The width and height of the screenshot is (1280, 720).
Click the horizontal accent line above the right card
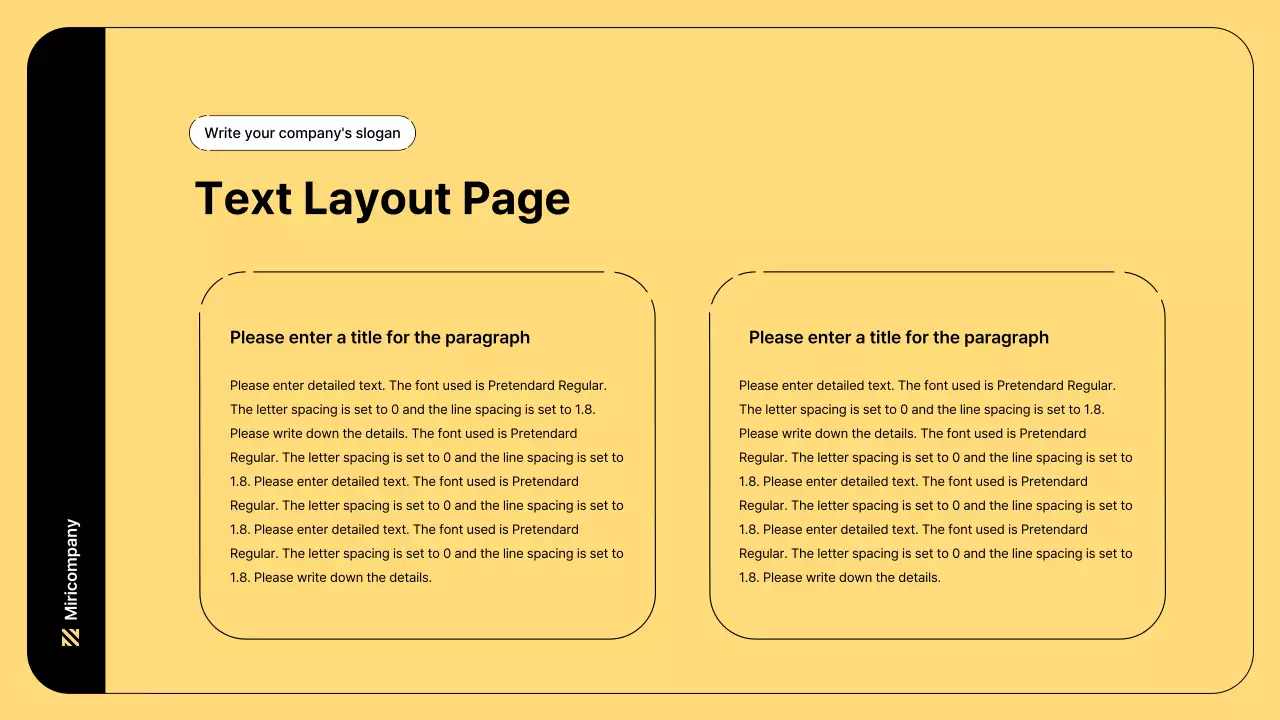(938, 271)
